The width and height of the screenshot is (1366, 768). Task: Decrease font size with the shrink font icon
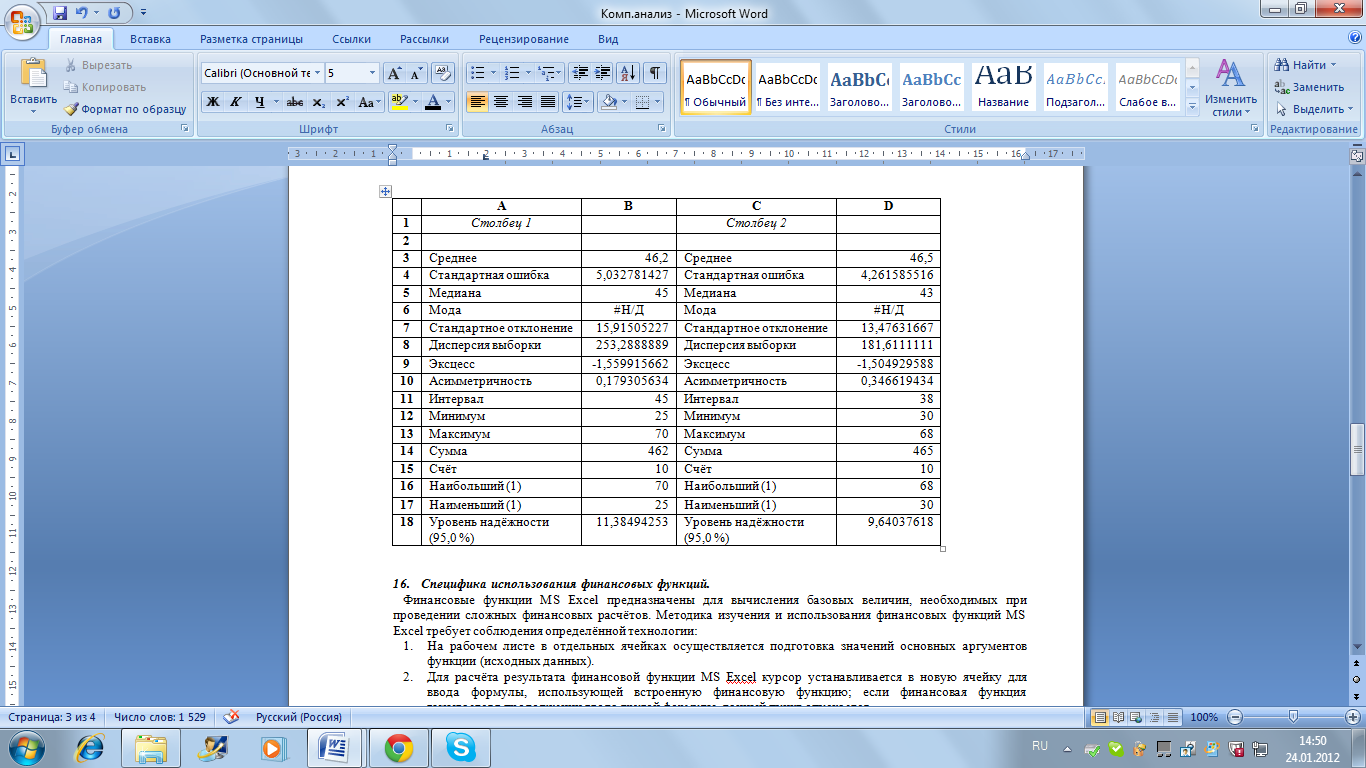coord(416,73)
